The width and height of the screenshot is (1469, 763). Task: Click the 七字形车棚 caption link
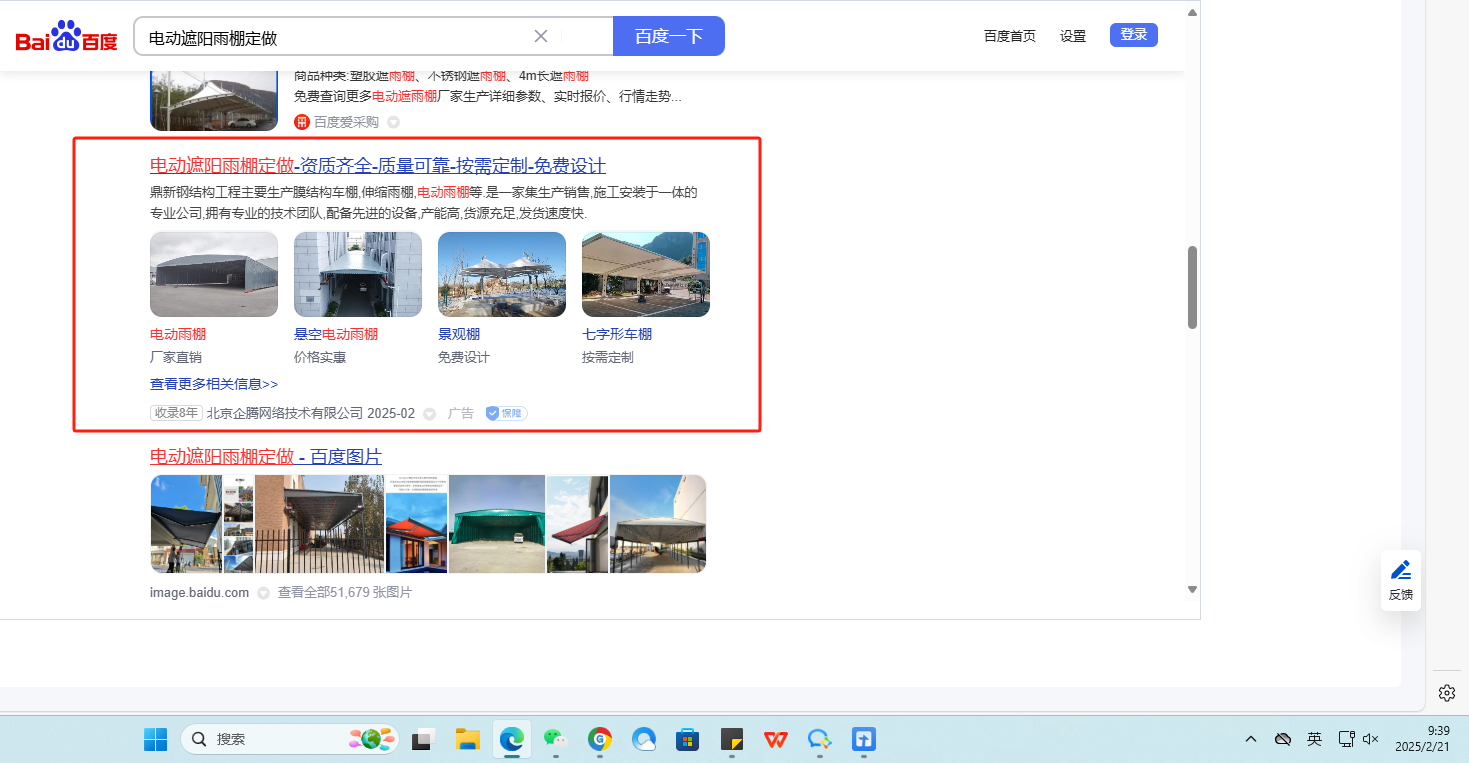pos(617,334)
